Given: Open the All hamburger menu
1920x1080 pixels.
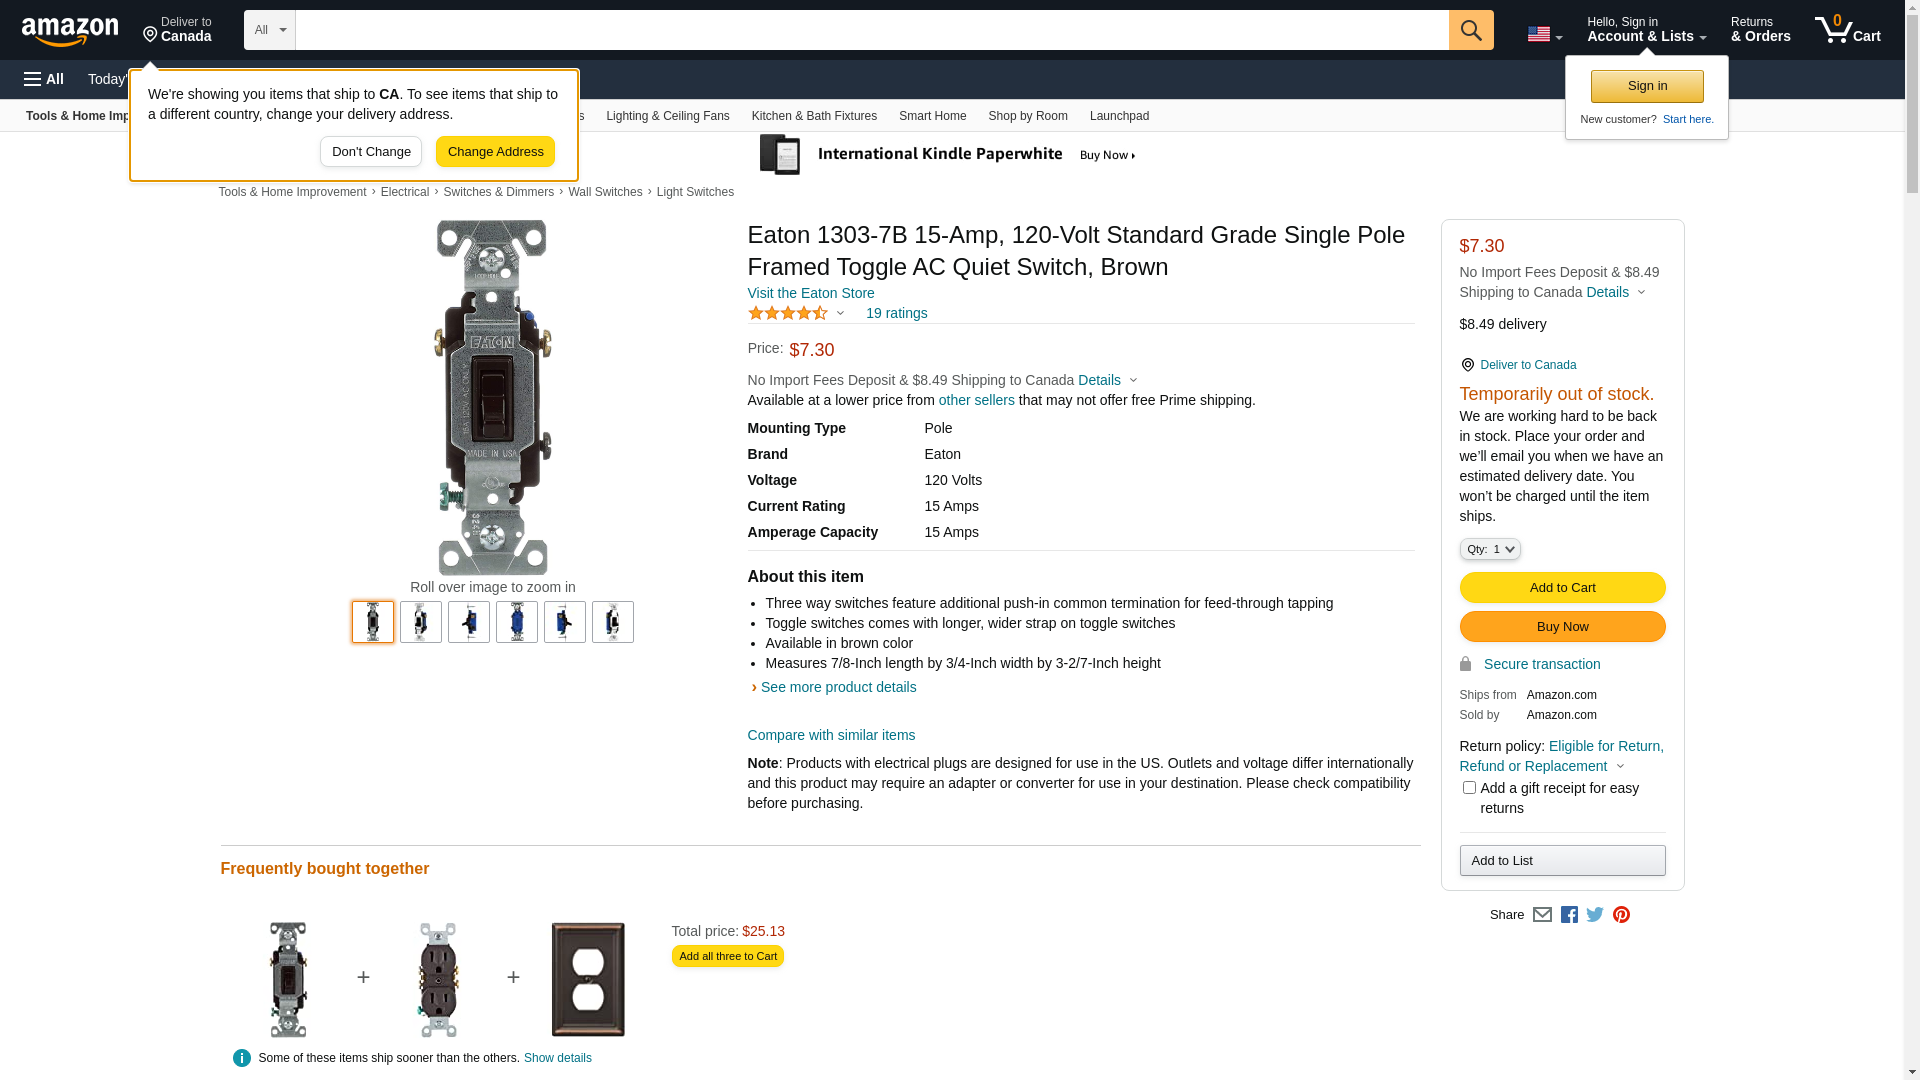Looking at the screenshot, I should tap(44, 79).
